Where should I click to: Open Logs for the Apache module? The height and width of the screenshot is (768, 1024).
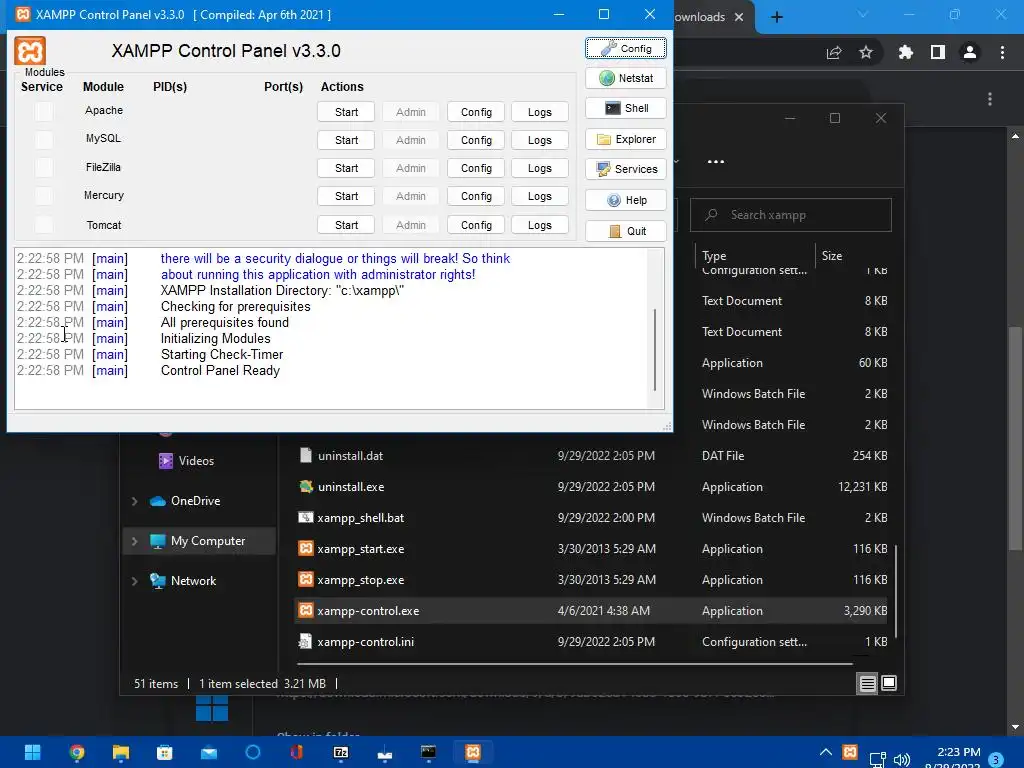point(539,112)
